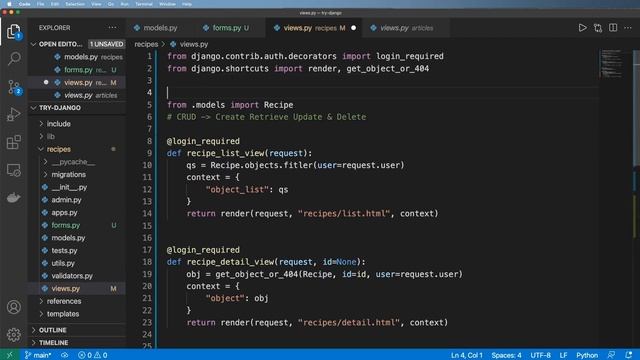The image size is (640, 360).
Task: Select the Python language mode
Action: (x=587, y=355)
